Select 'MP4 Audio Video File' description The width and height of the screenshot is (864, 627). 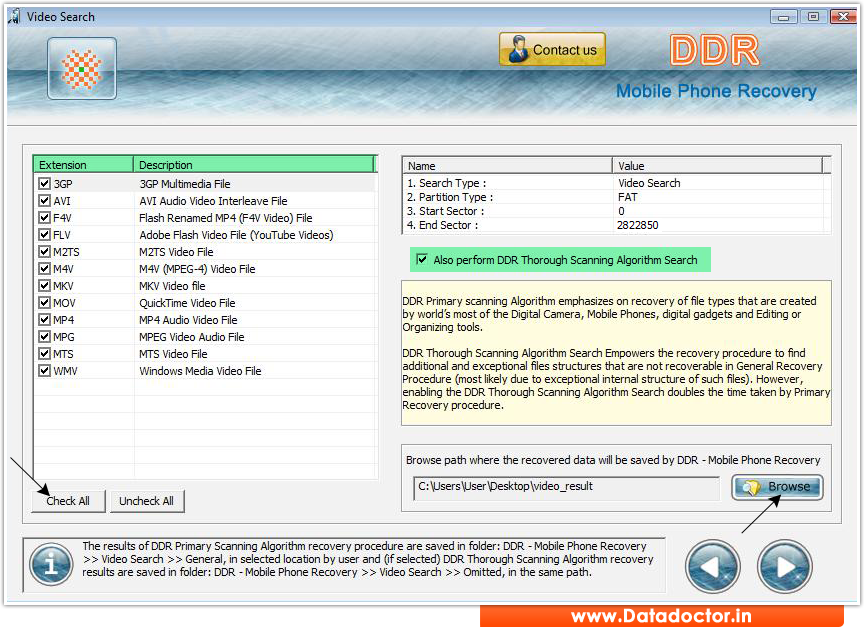(x=188, y=320)
